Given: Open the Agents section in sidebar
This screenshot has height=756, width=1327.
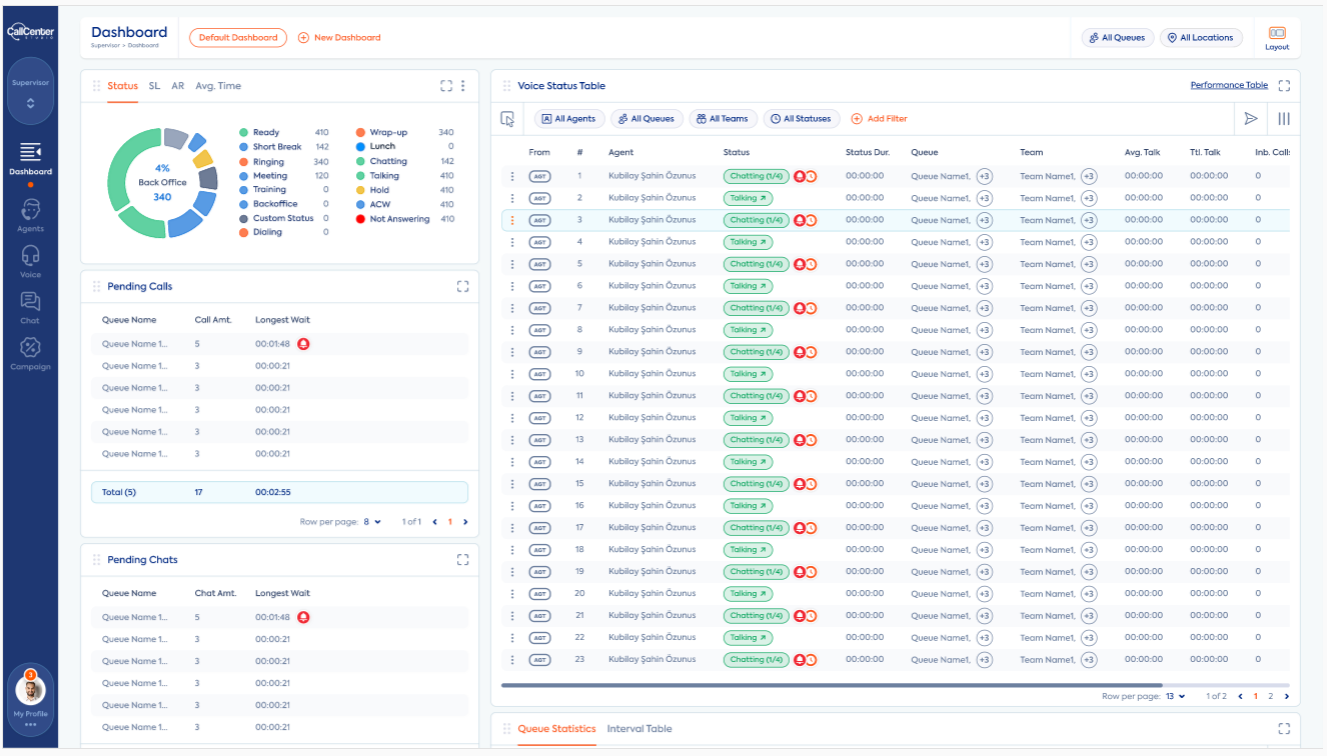Looking at the screenshot, I should coord(30,215).
